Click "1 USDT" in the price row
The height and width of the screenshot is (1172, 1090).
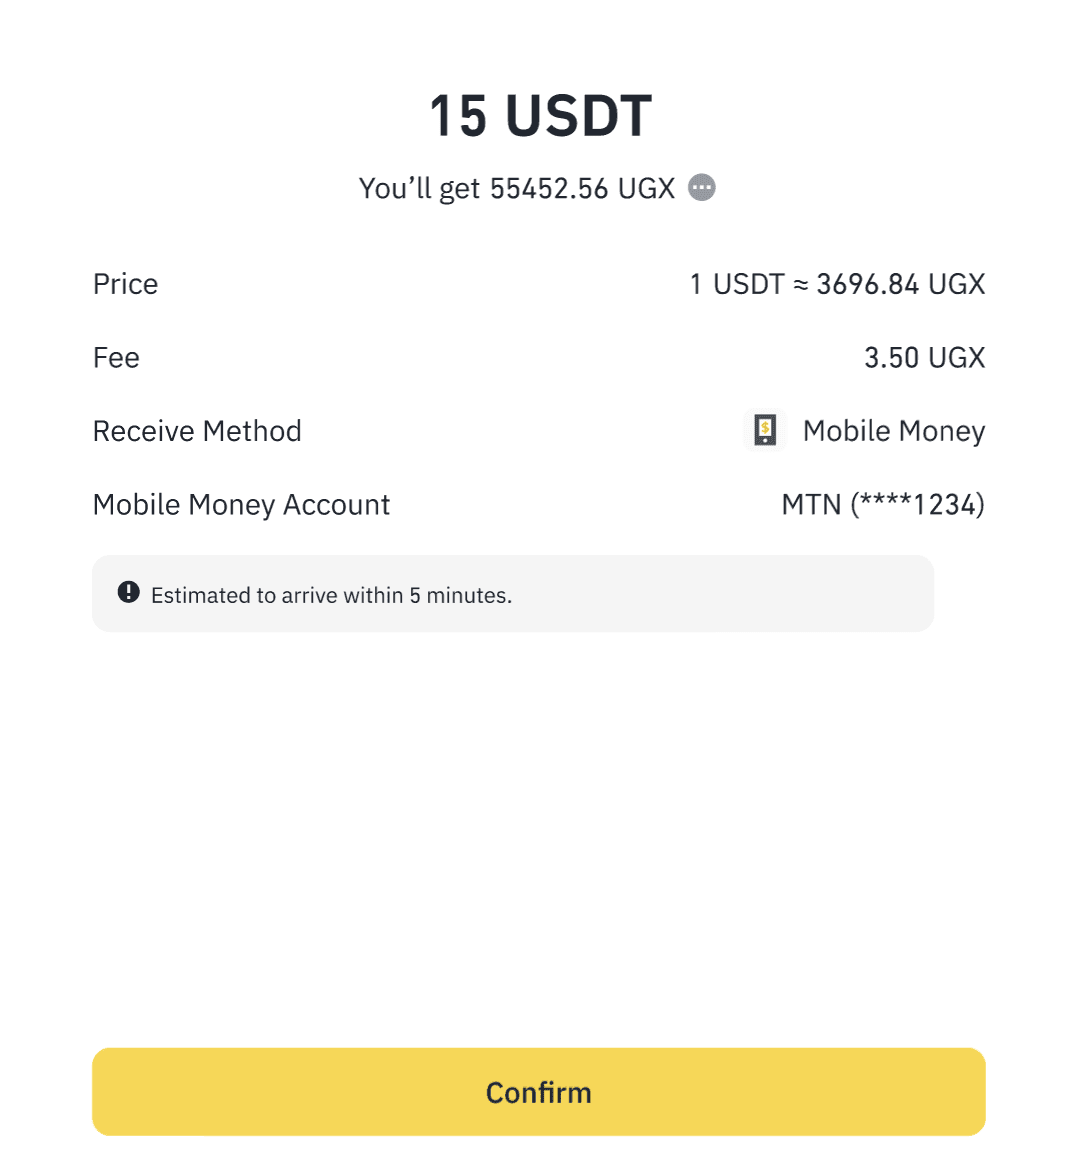[x=737, y=284]
